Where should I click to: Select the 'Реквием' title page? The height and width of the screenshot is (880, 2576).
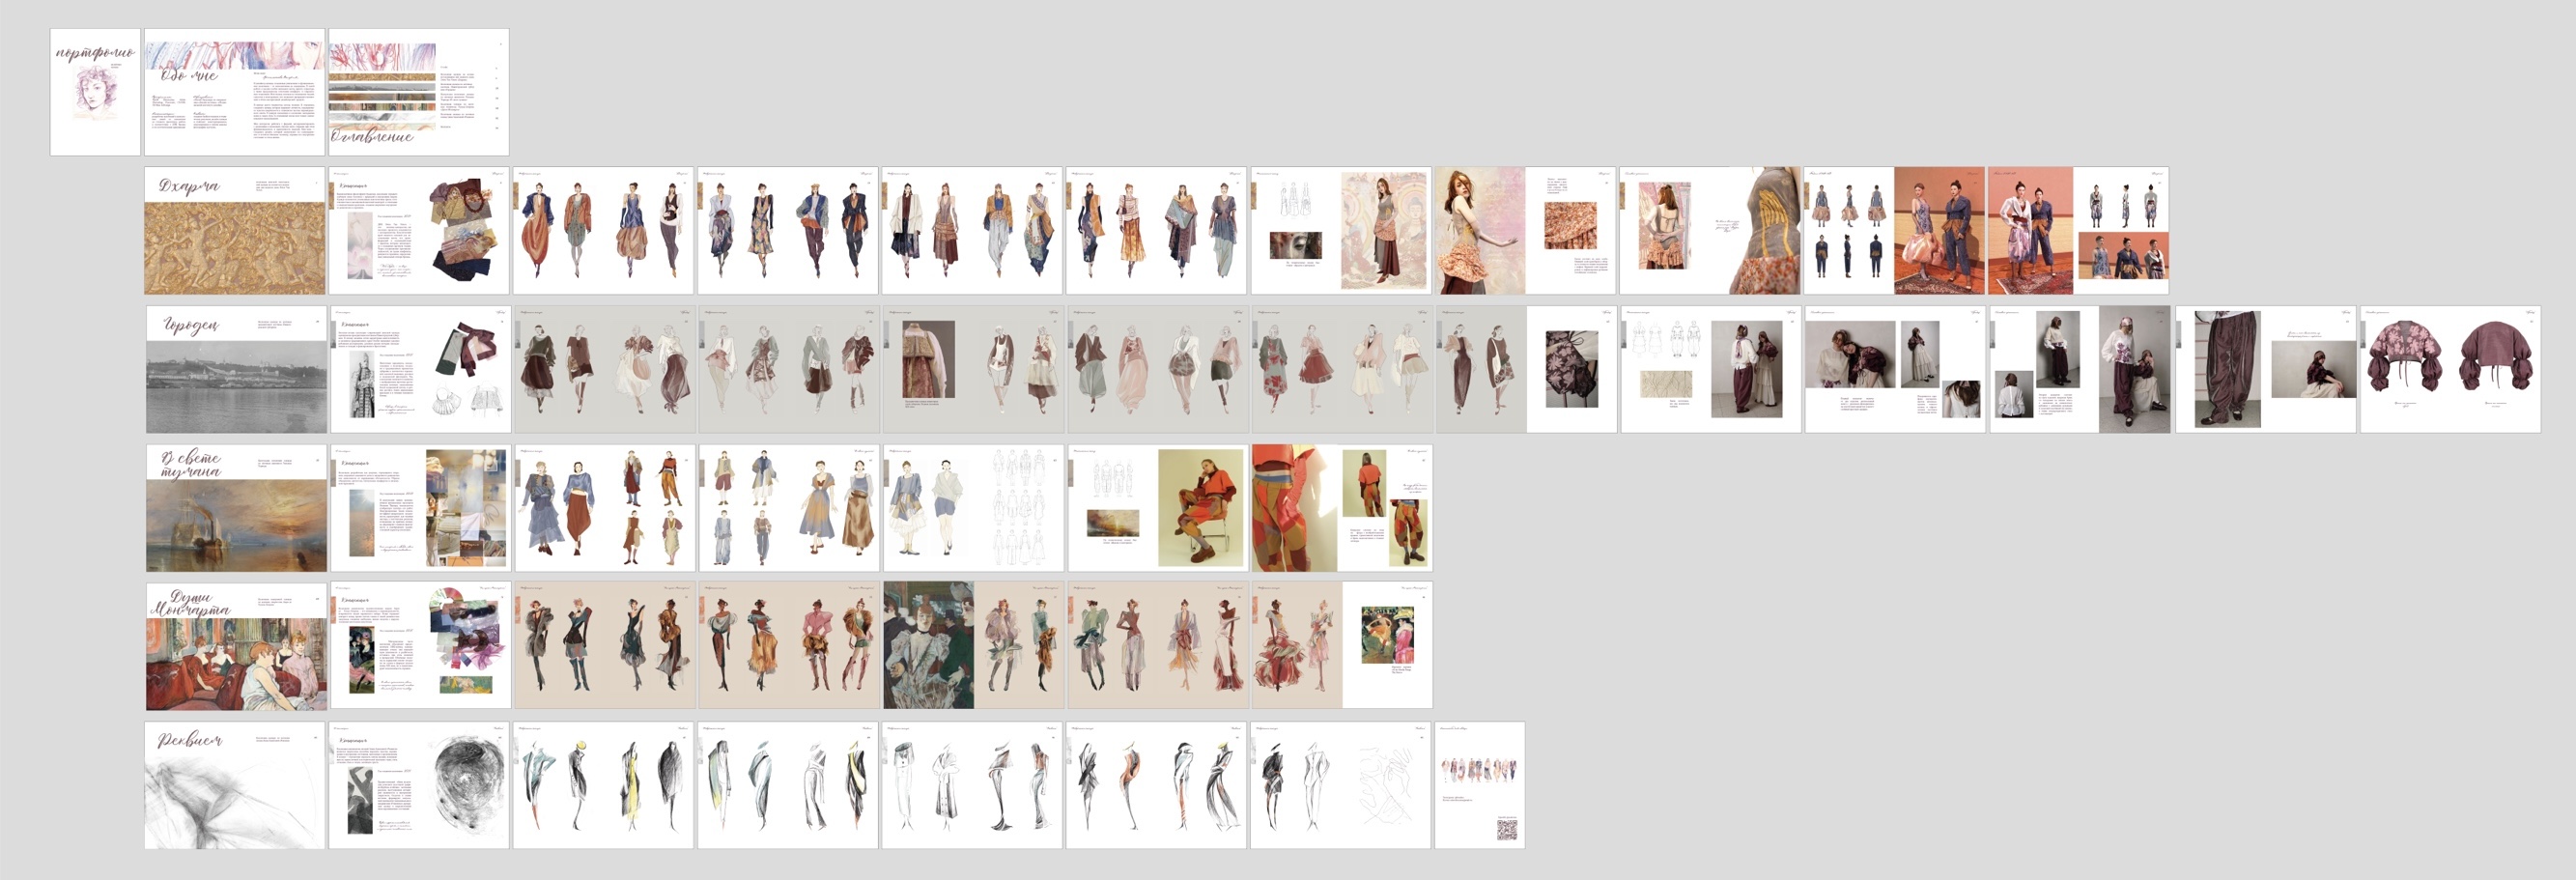coord(235,785)
